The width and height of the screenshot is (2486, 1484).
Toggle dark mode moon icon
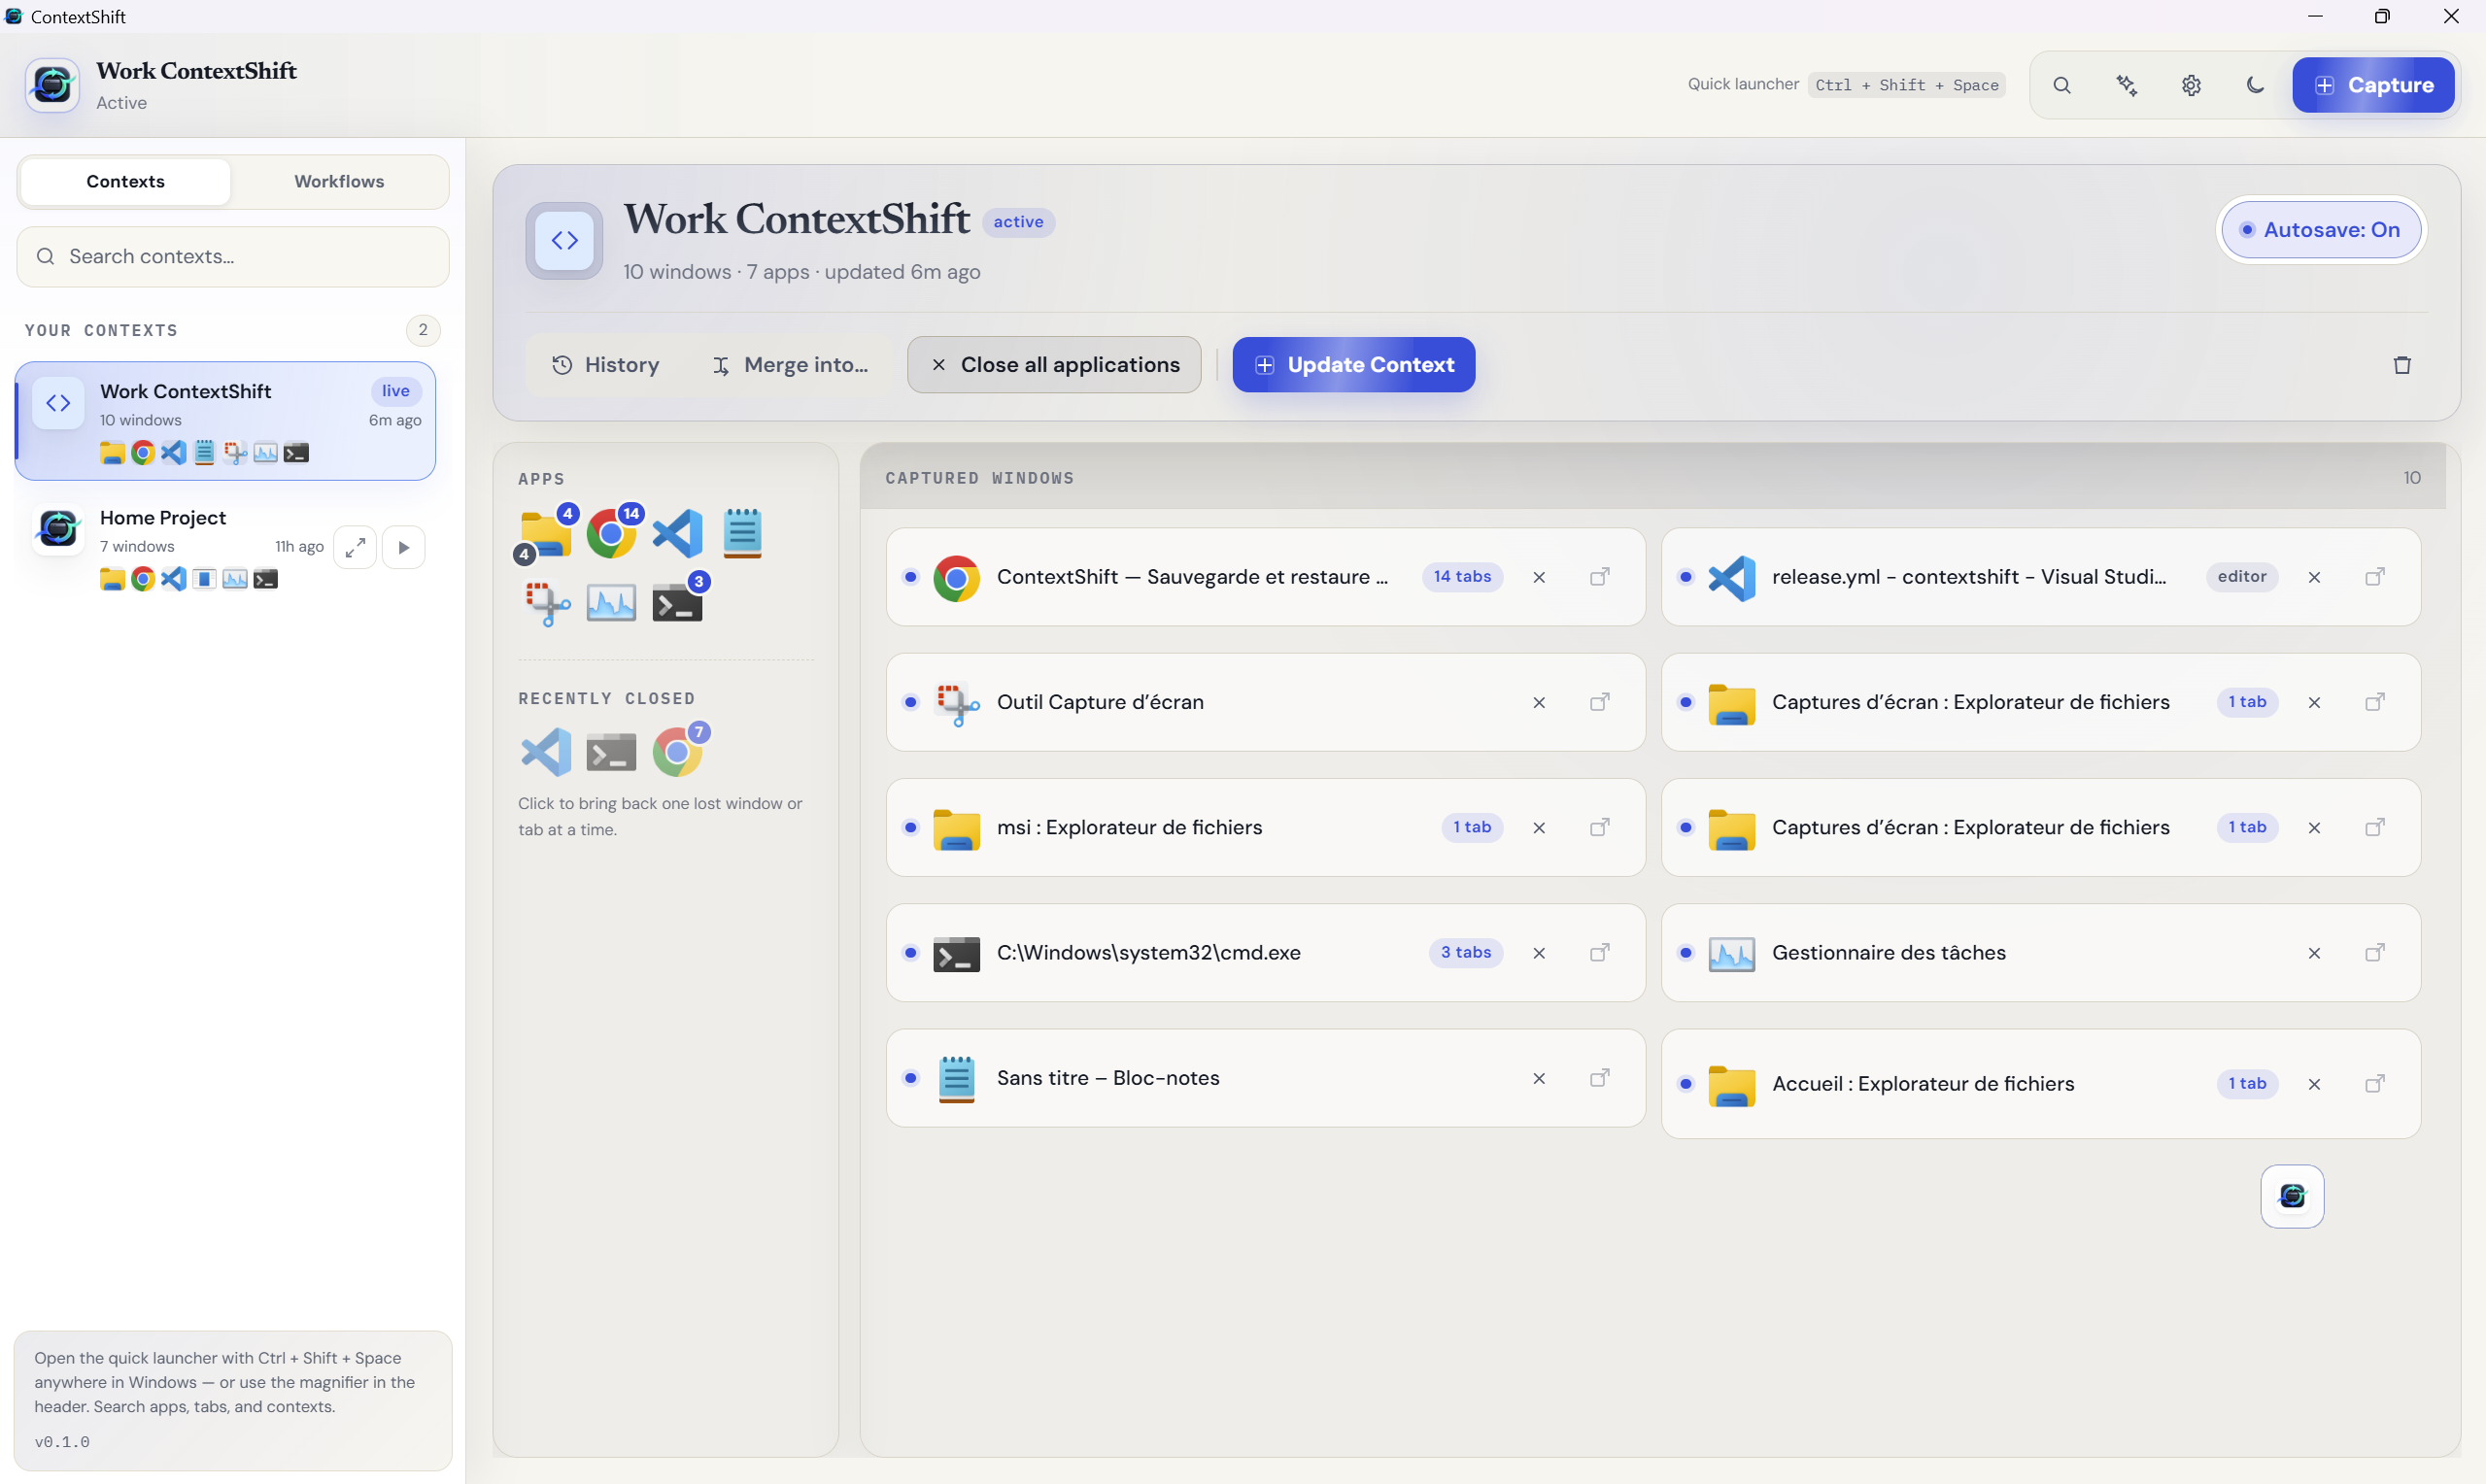(x=2255, y=85)
